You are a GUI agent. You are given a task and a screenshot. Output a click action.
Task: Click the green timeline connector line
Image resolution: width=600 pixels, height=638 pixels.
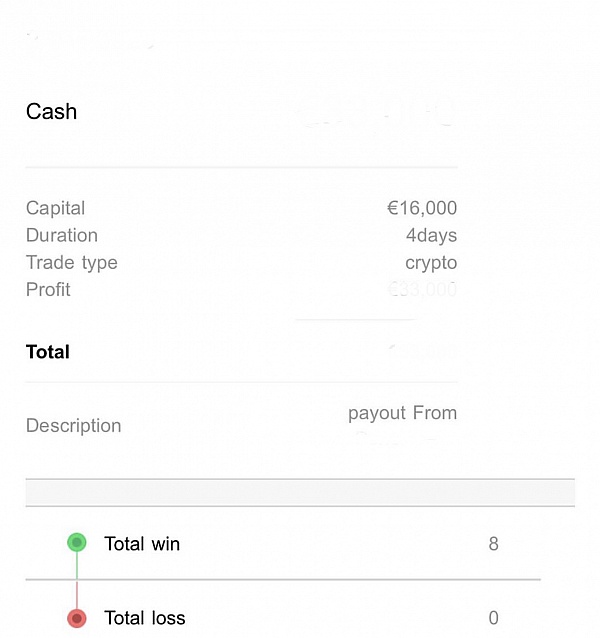point(77,566)
